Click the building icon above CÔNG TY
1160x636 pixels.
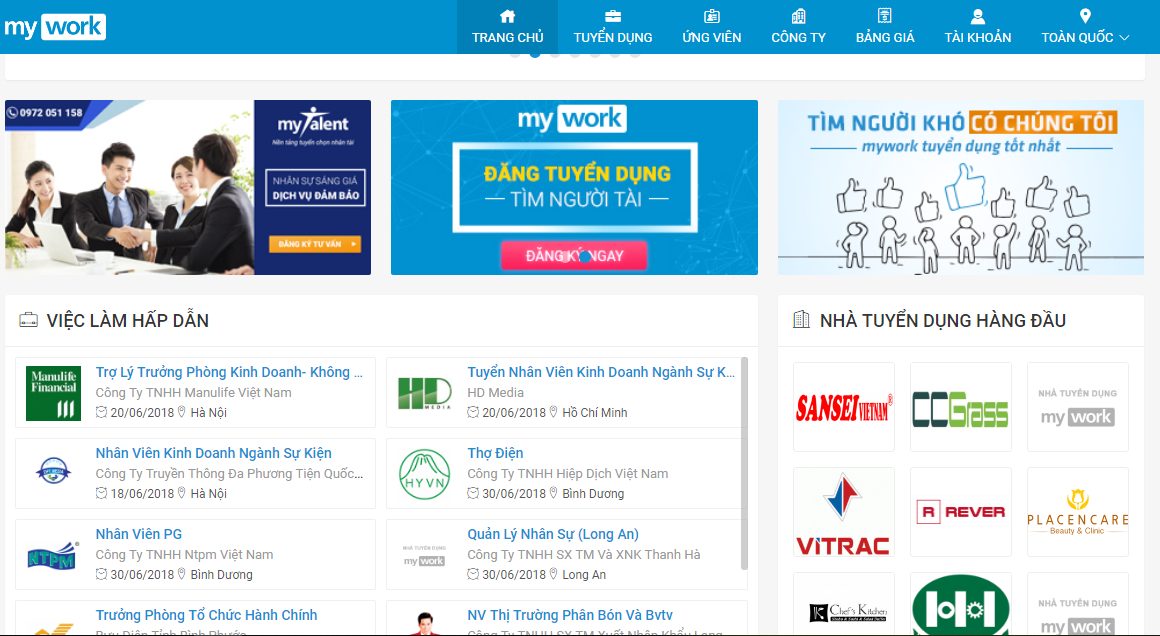(798, 15)
